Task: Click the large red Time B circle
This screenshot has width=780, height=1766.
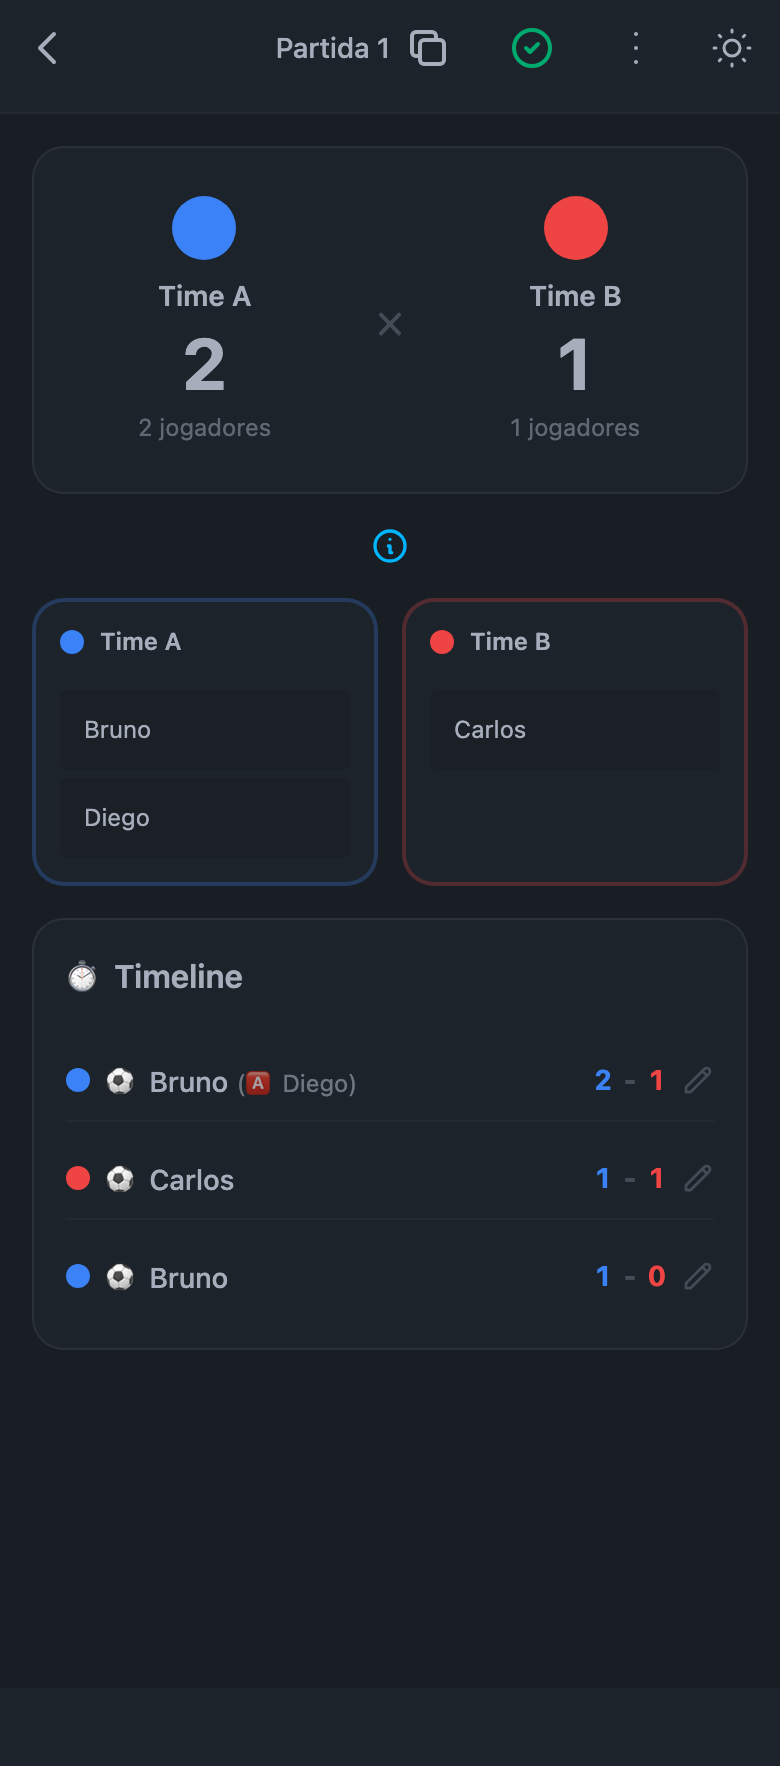Action: tap(576, 228)
